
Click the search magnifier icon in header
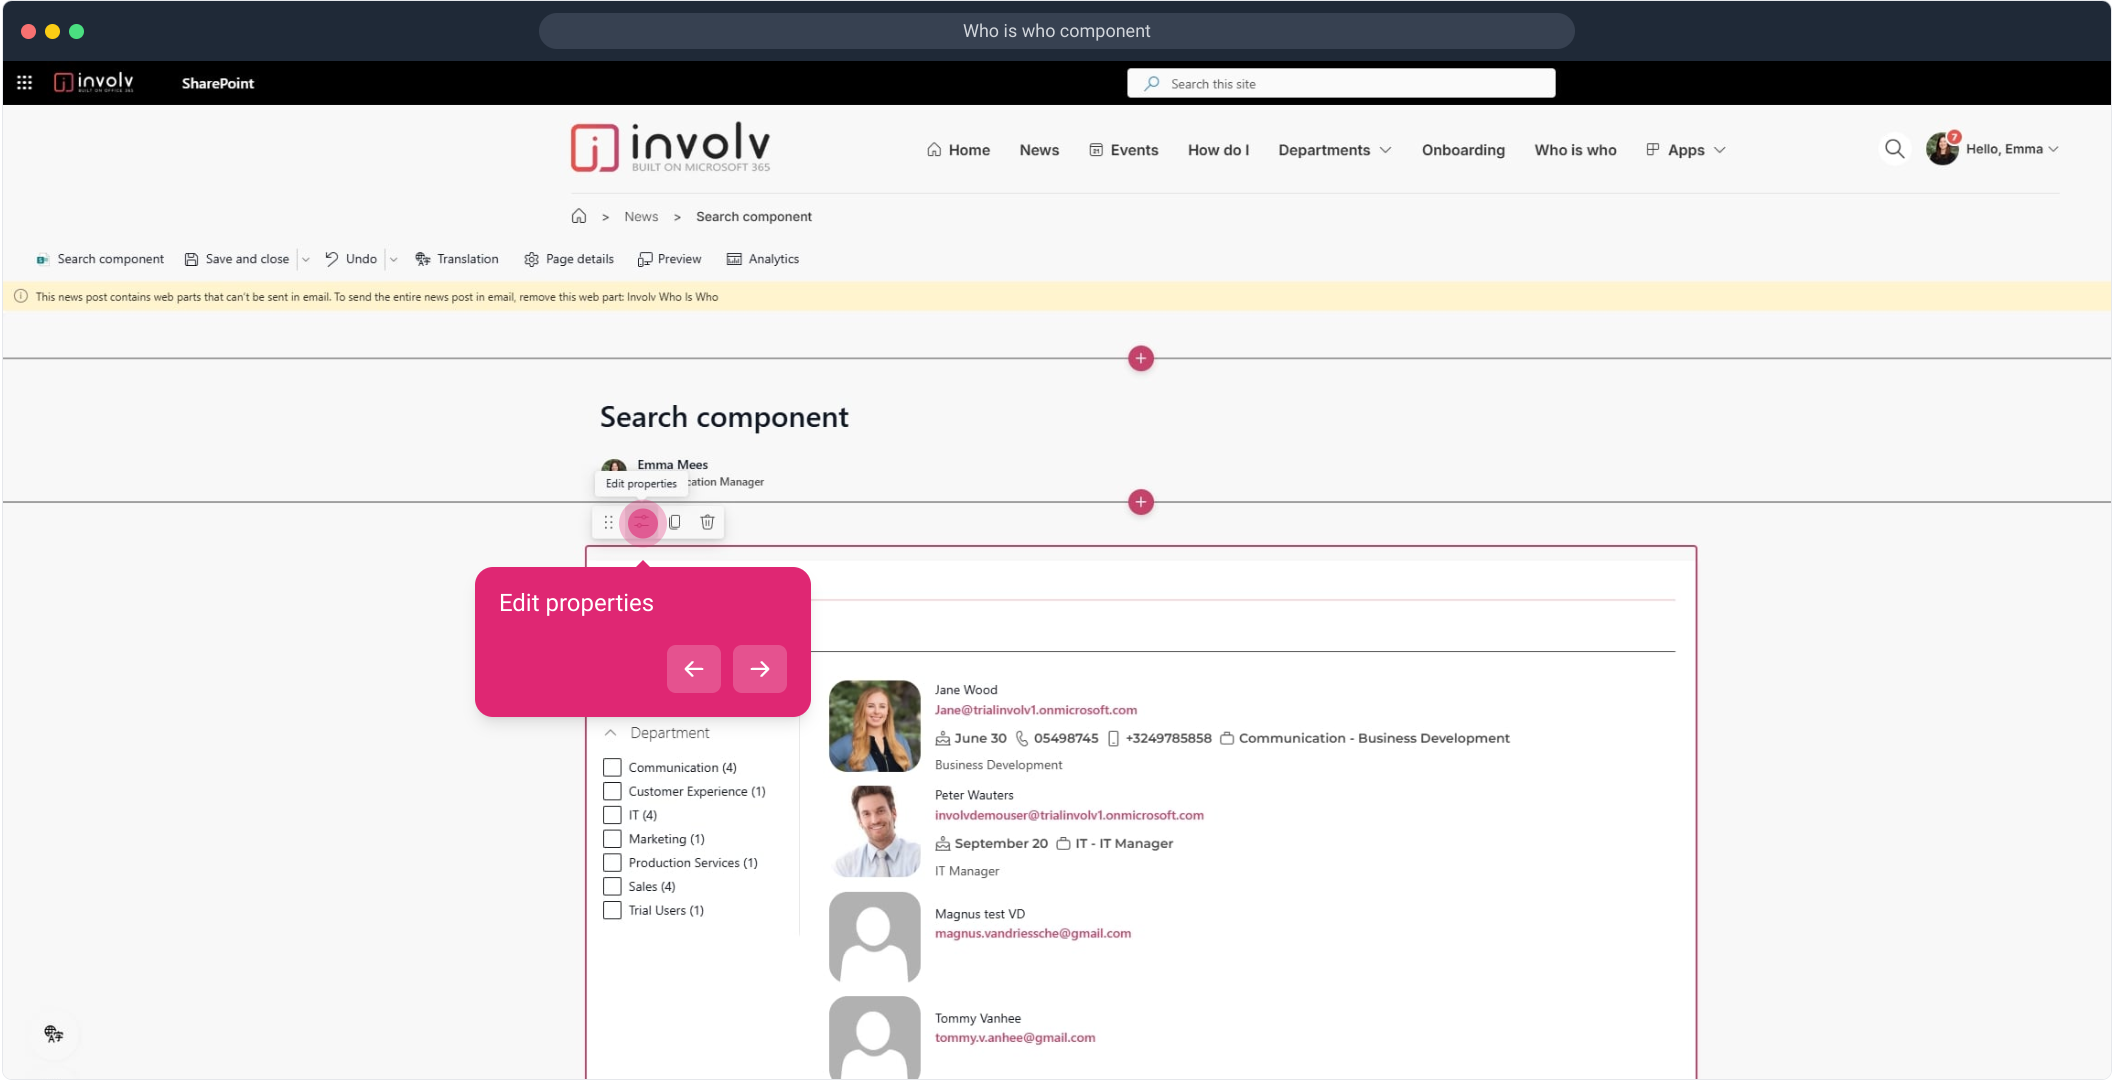coord(1894,149)
